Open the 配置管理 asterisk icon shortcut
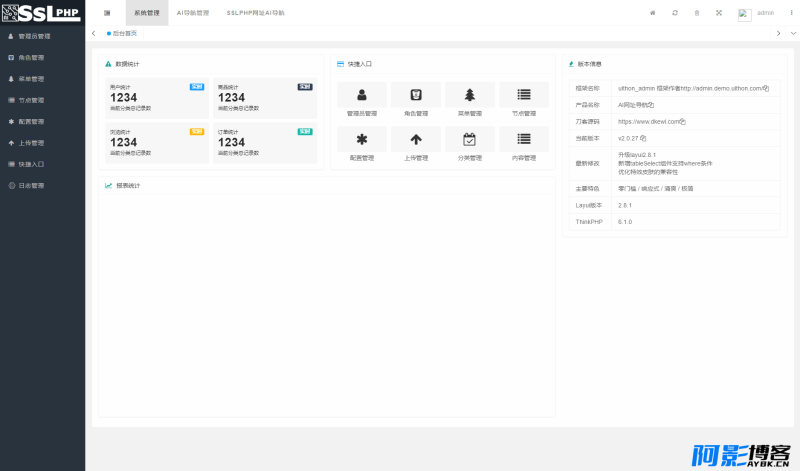Image resolution: width=800 pixels, height=471 pixels. 362,139
